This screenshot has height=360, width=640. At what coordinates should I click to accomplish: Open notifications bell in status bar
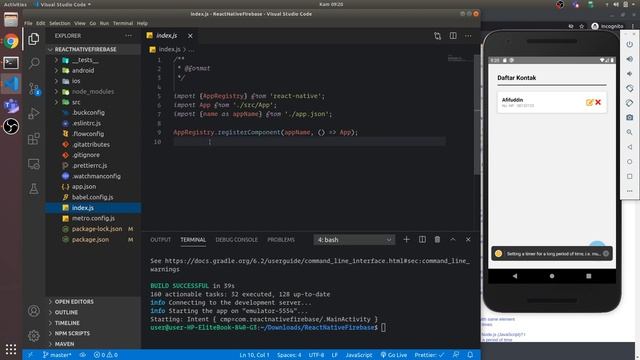(470, 355)
